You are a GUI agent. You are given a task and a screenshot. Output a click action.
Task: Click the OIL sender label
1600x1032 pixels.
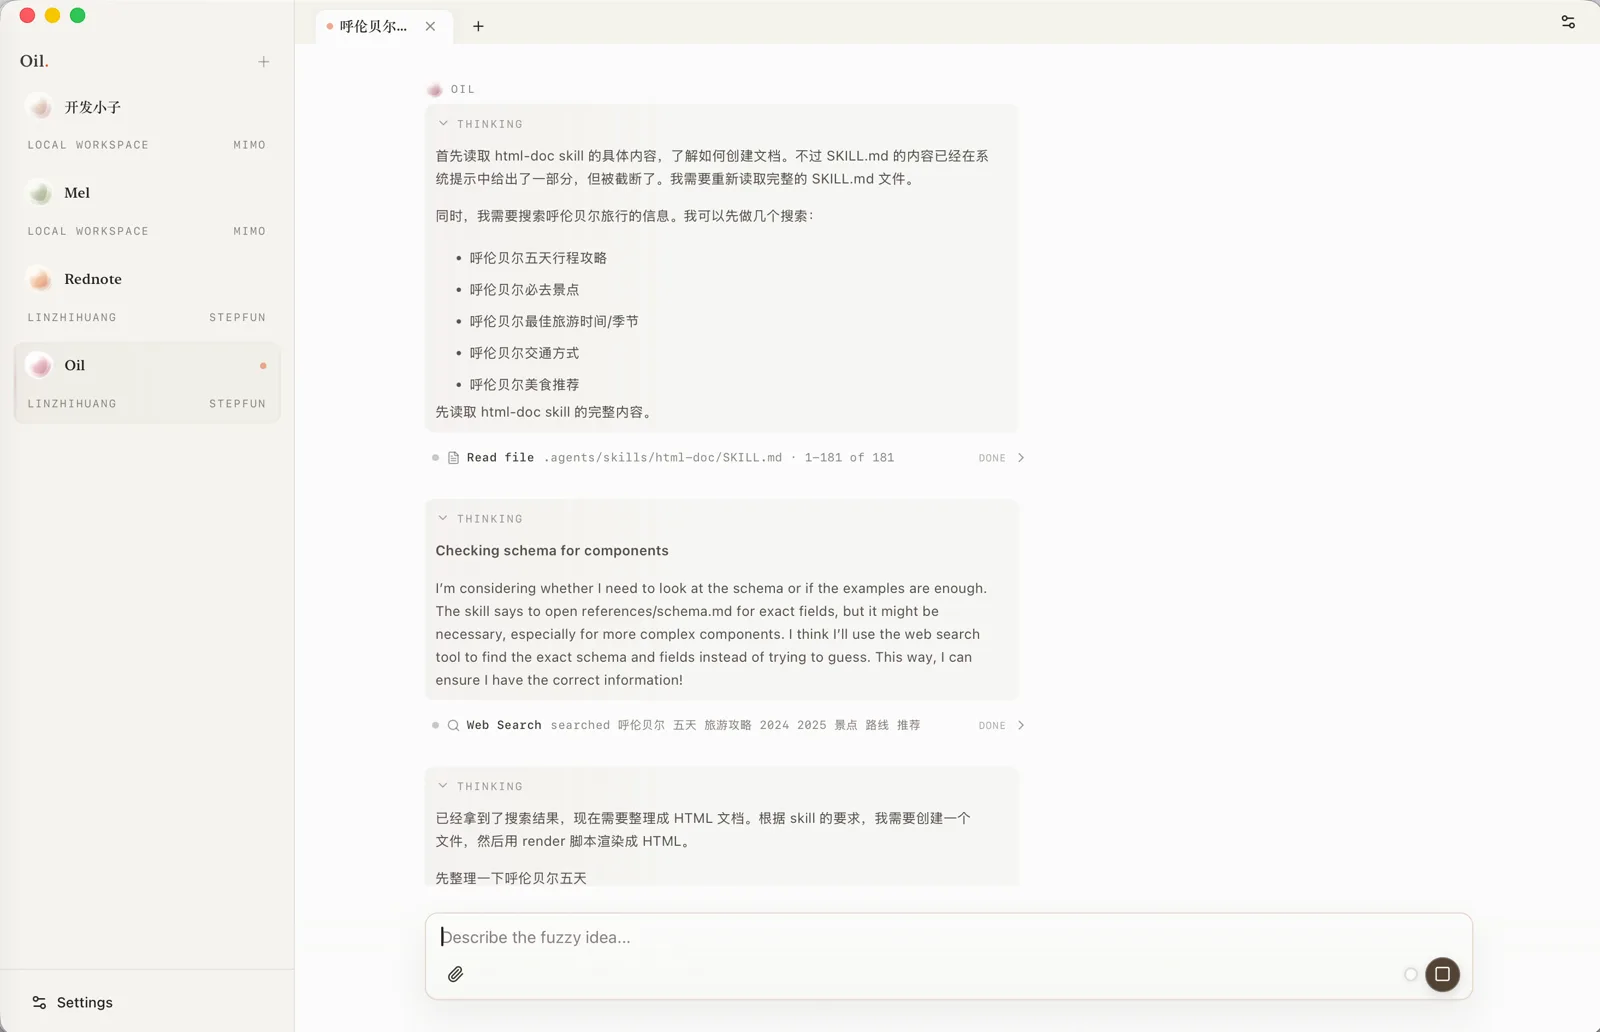click(x=463, y=90)
